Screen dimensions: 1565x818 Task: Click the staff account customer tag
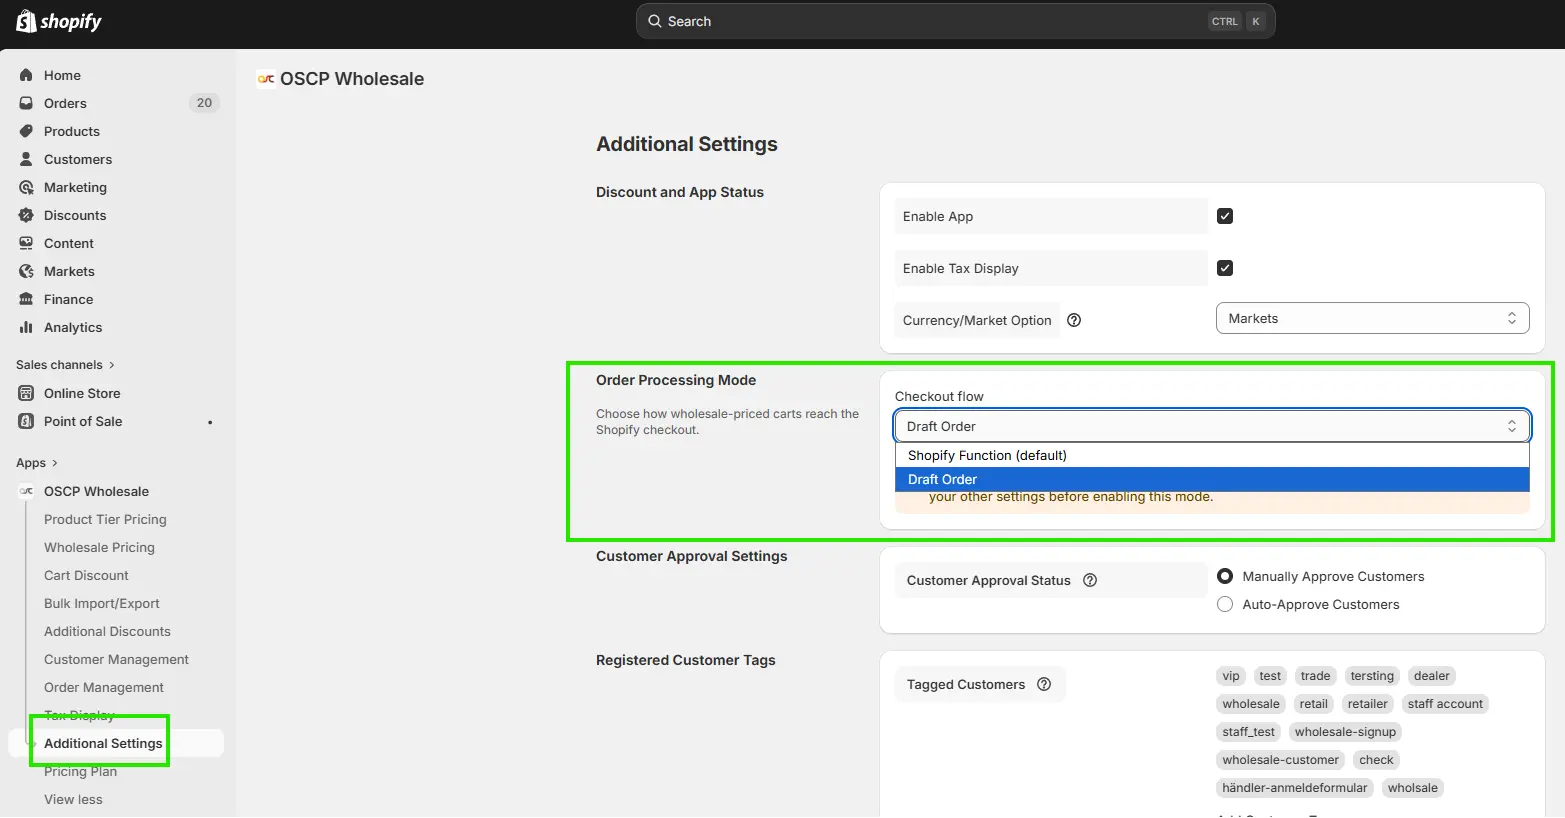pos(1445,704)
